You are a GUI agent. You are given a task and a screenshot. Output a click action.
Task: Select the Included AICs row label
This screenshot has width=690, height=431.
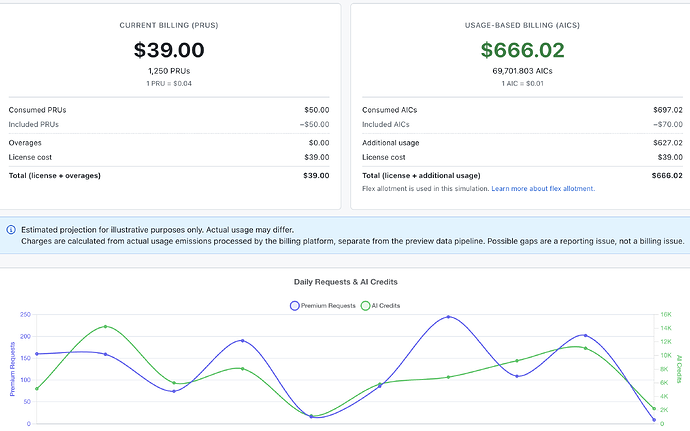385,125
